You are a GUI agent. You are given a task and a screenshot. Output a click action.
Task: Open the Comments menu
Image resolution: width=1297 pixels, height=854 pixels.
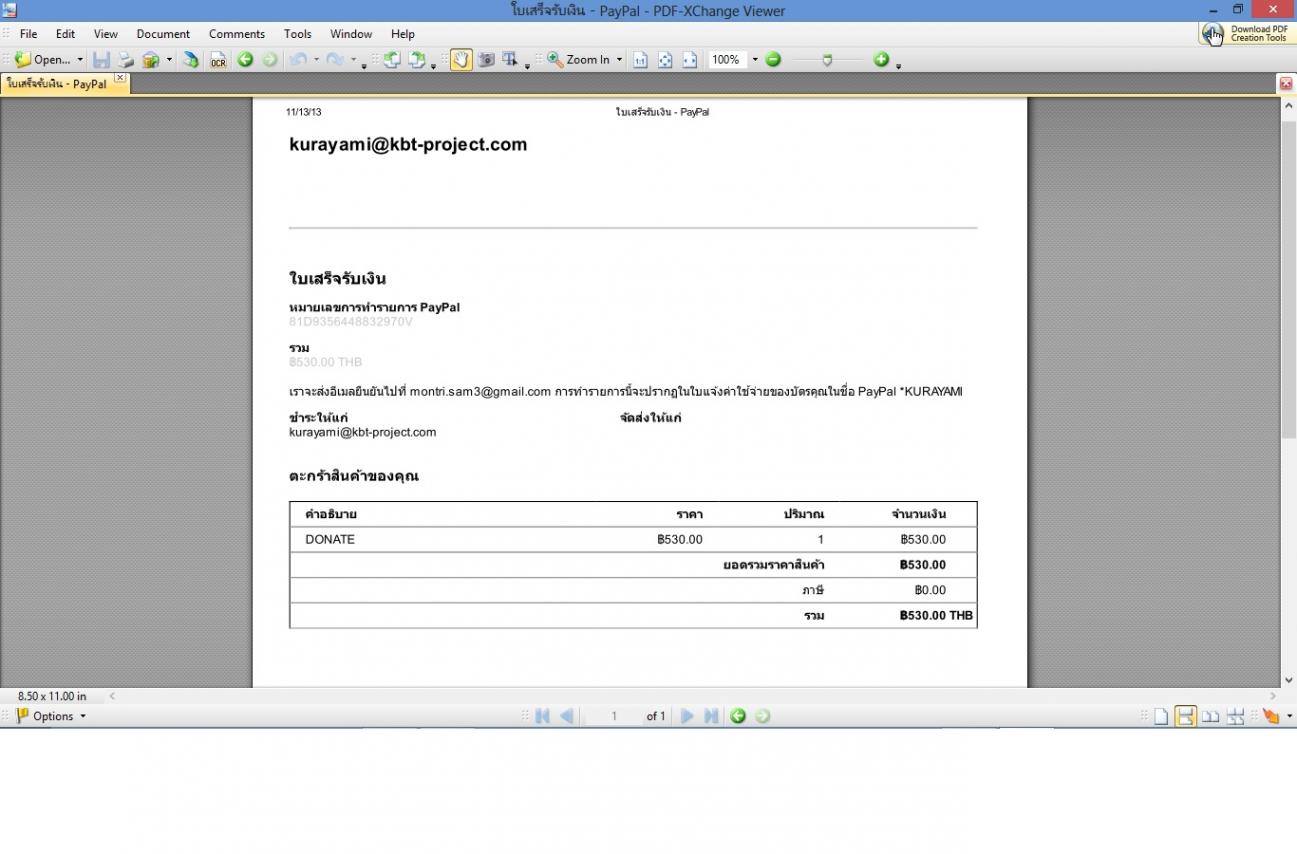point(236,34)
